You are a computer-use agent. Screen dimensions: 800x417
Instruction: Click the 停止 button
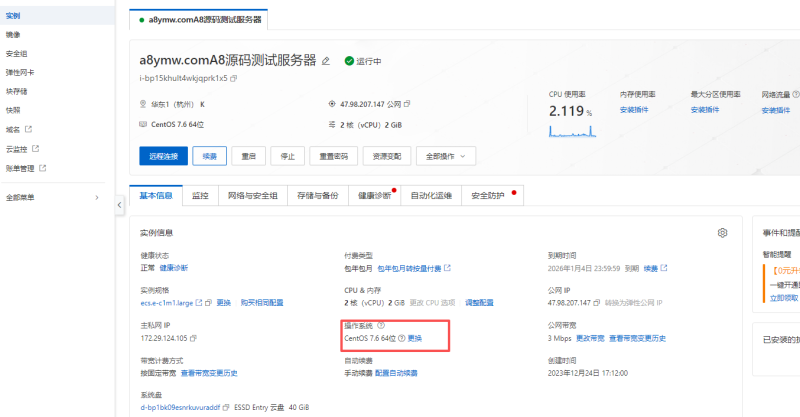coord(288,156)
